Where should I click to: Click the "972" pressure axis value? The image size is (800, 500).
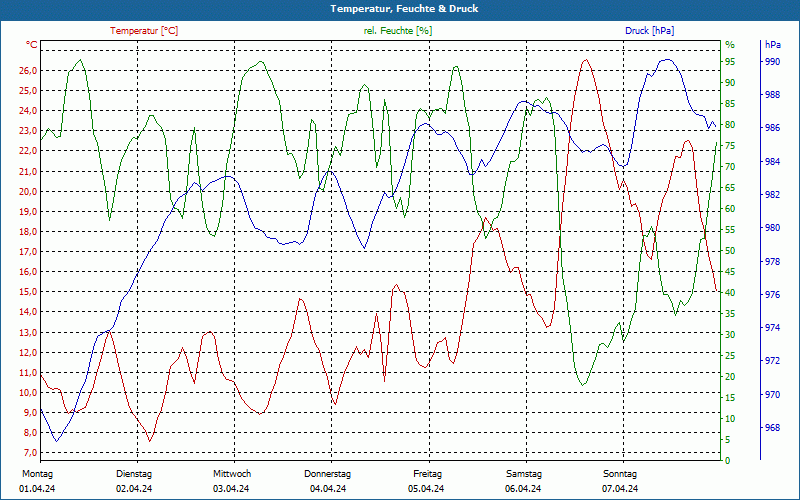coord(772,361)
